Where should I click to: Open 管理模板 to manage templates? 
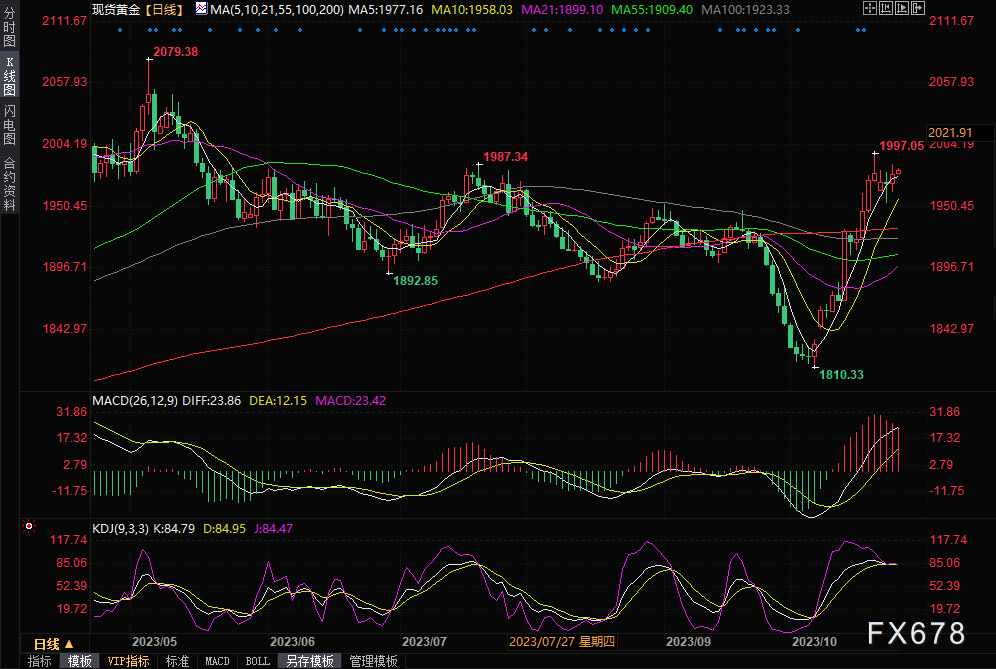[373, 661]
